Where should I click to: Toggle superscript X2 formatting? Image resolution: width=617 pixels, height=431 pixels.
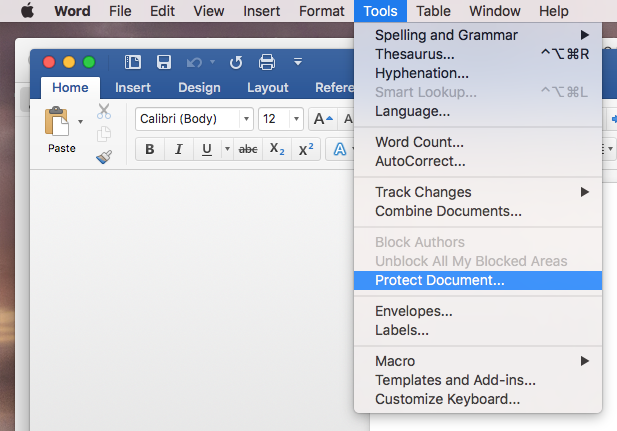(306, 149)
